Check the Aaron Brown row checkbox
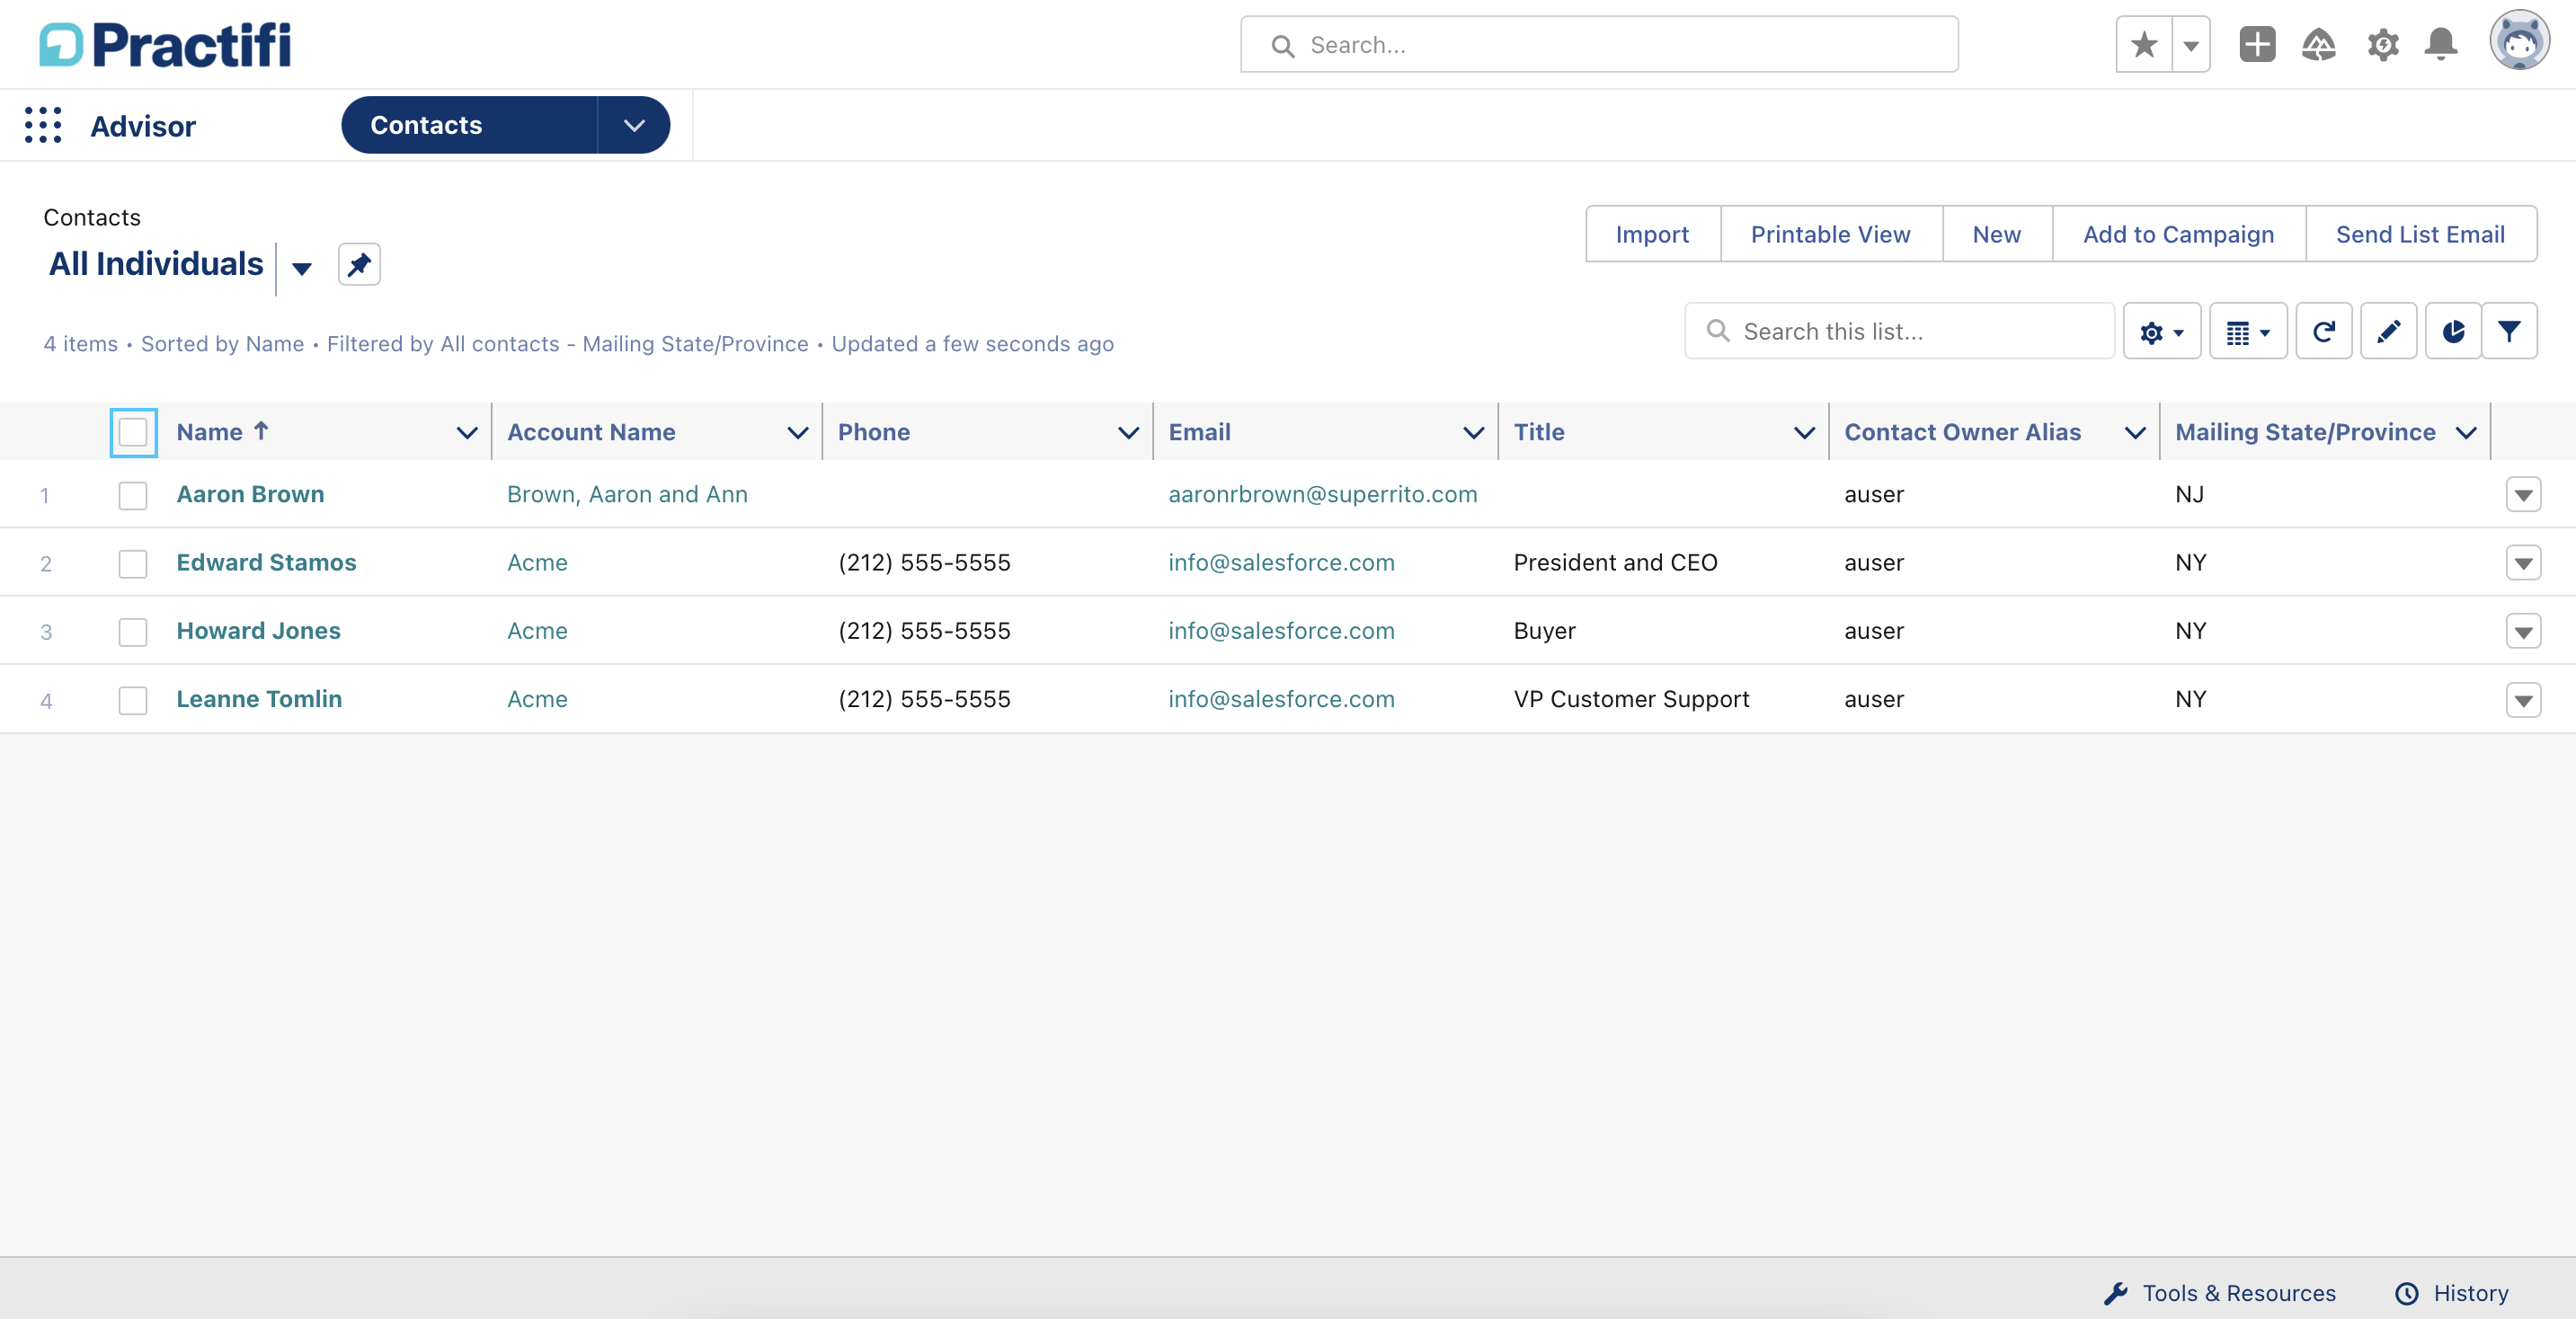 coord(133,495)
